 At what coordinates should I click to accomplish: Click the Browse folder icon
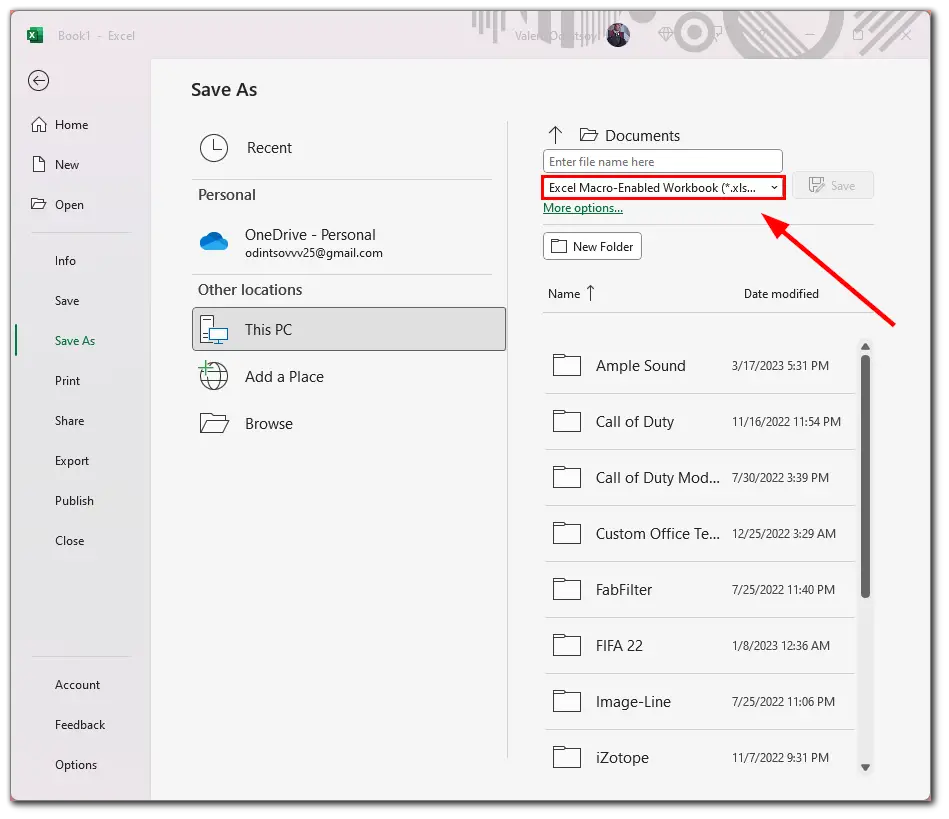tap(214, 423)
